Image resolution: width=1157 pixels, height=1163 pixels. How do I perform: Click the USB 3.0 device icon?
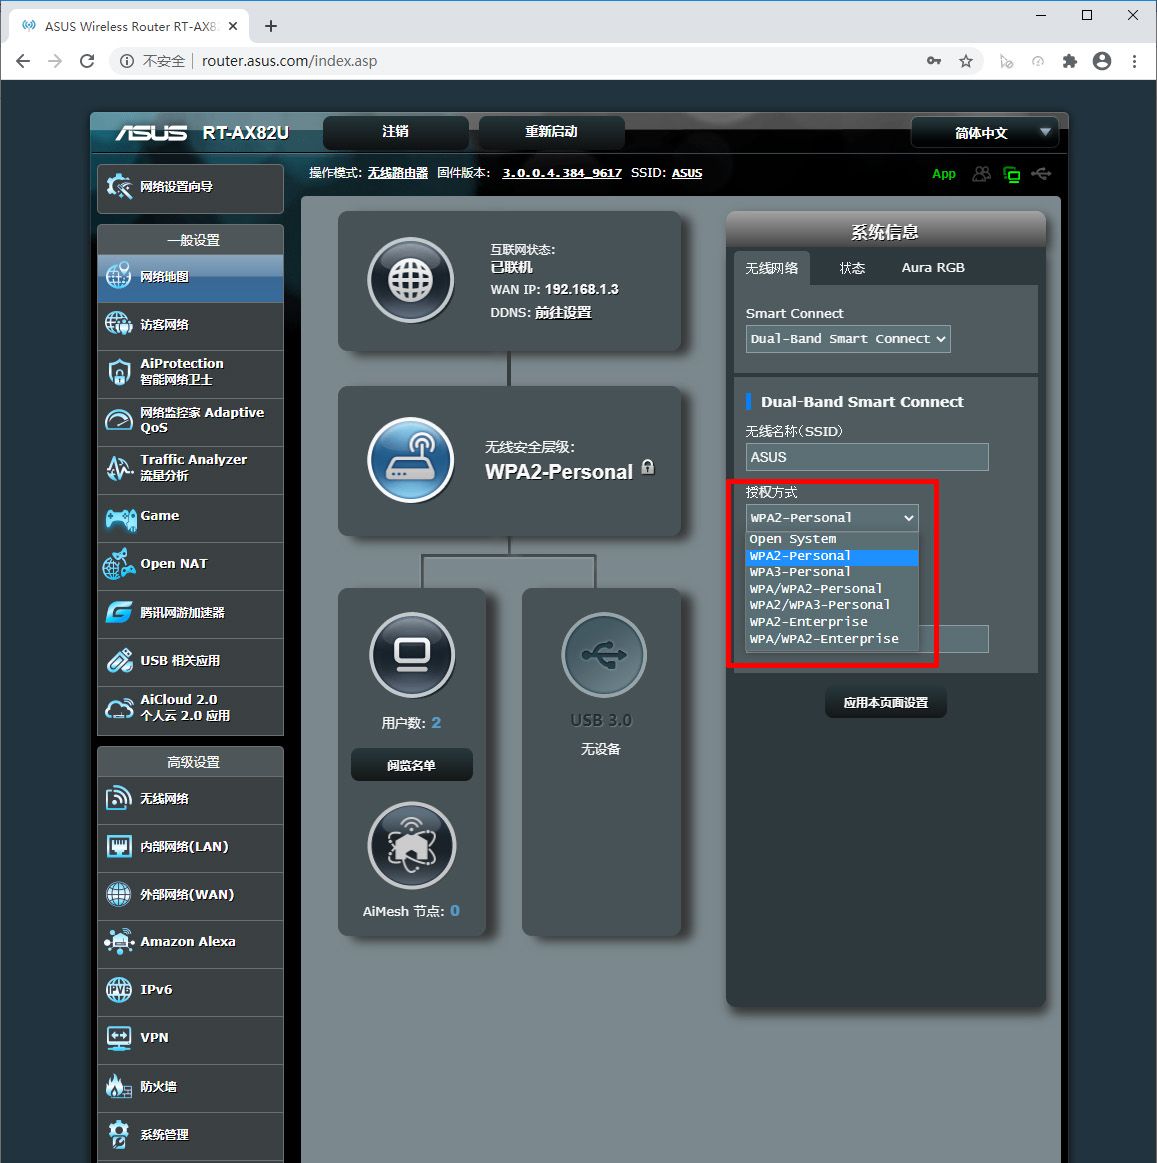pos(603,655)
